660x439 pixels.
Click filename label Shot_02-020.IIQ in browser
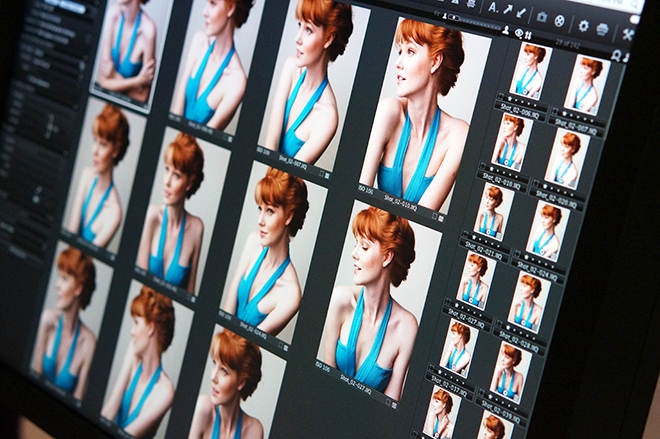point(556,200)
